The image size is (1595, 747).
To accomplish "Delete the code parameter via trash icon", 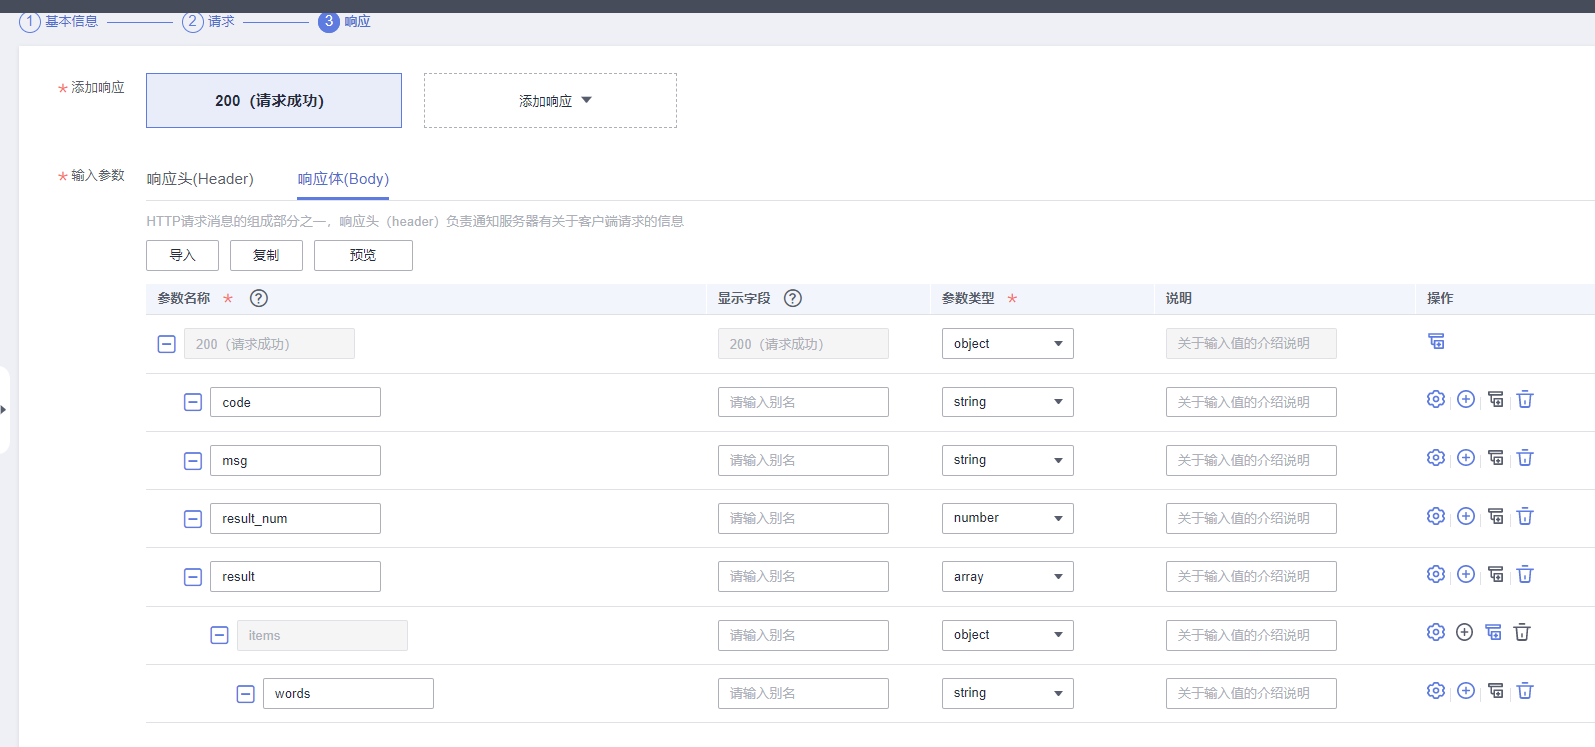I will tap(1525, 400).
